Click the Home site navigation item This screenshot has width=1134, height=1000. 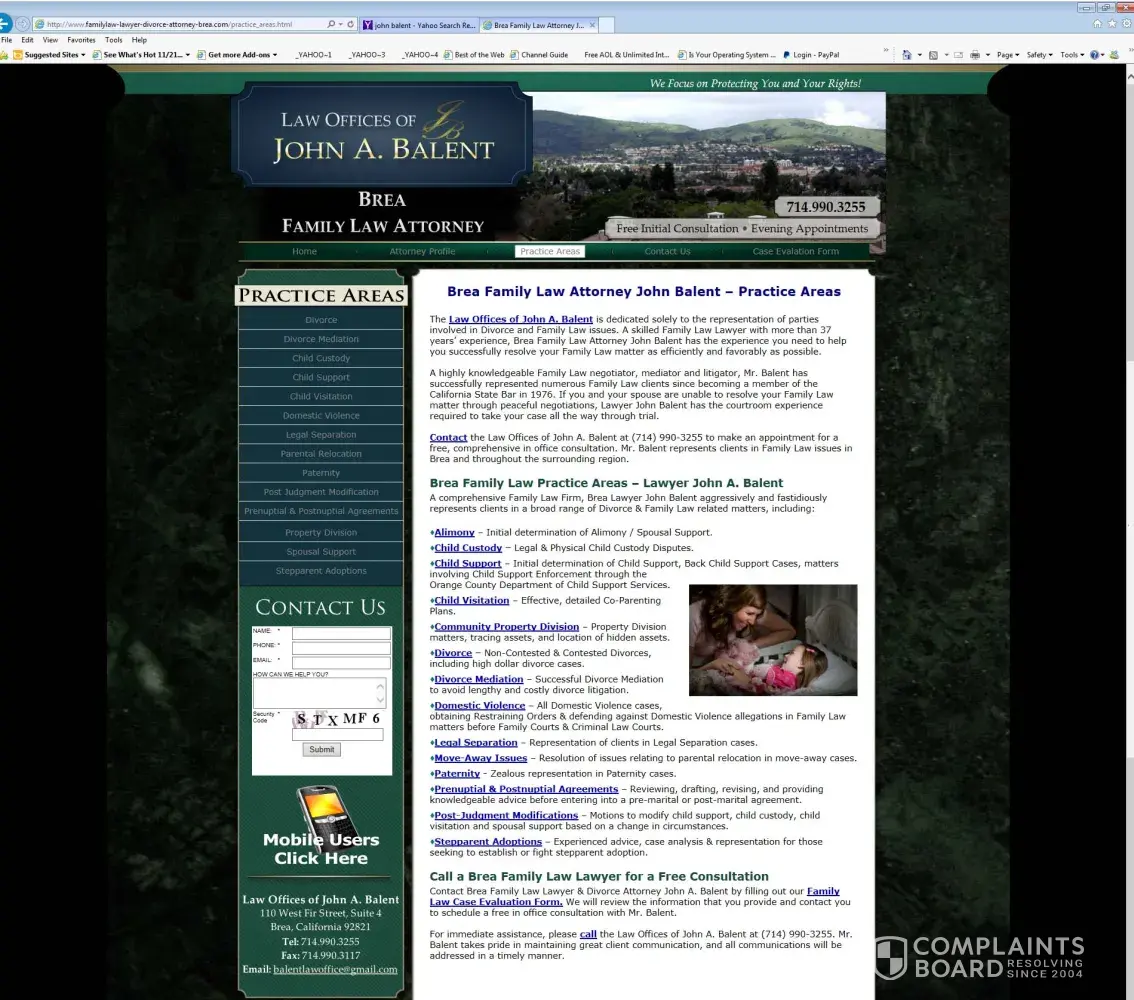click(304, 251)
